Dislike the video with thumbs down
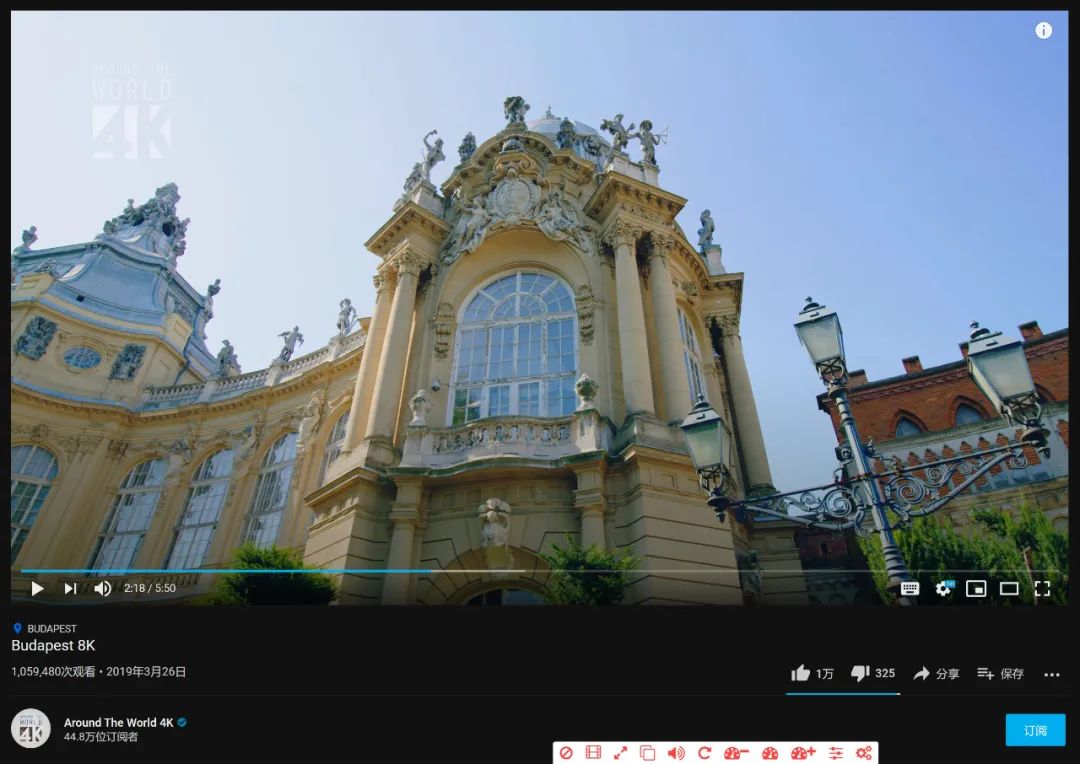The width and height of the screenshot is (1080, 764). pyautogui.click(x=872, y=673)
